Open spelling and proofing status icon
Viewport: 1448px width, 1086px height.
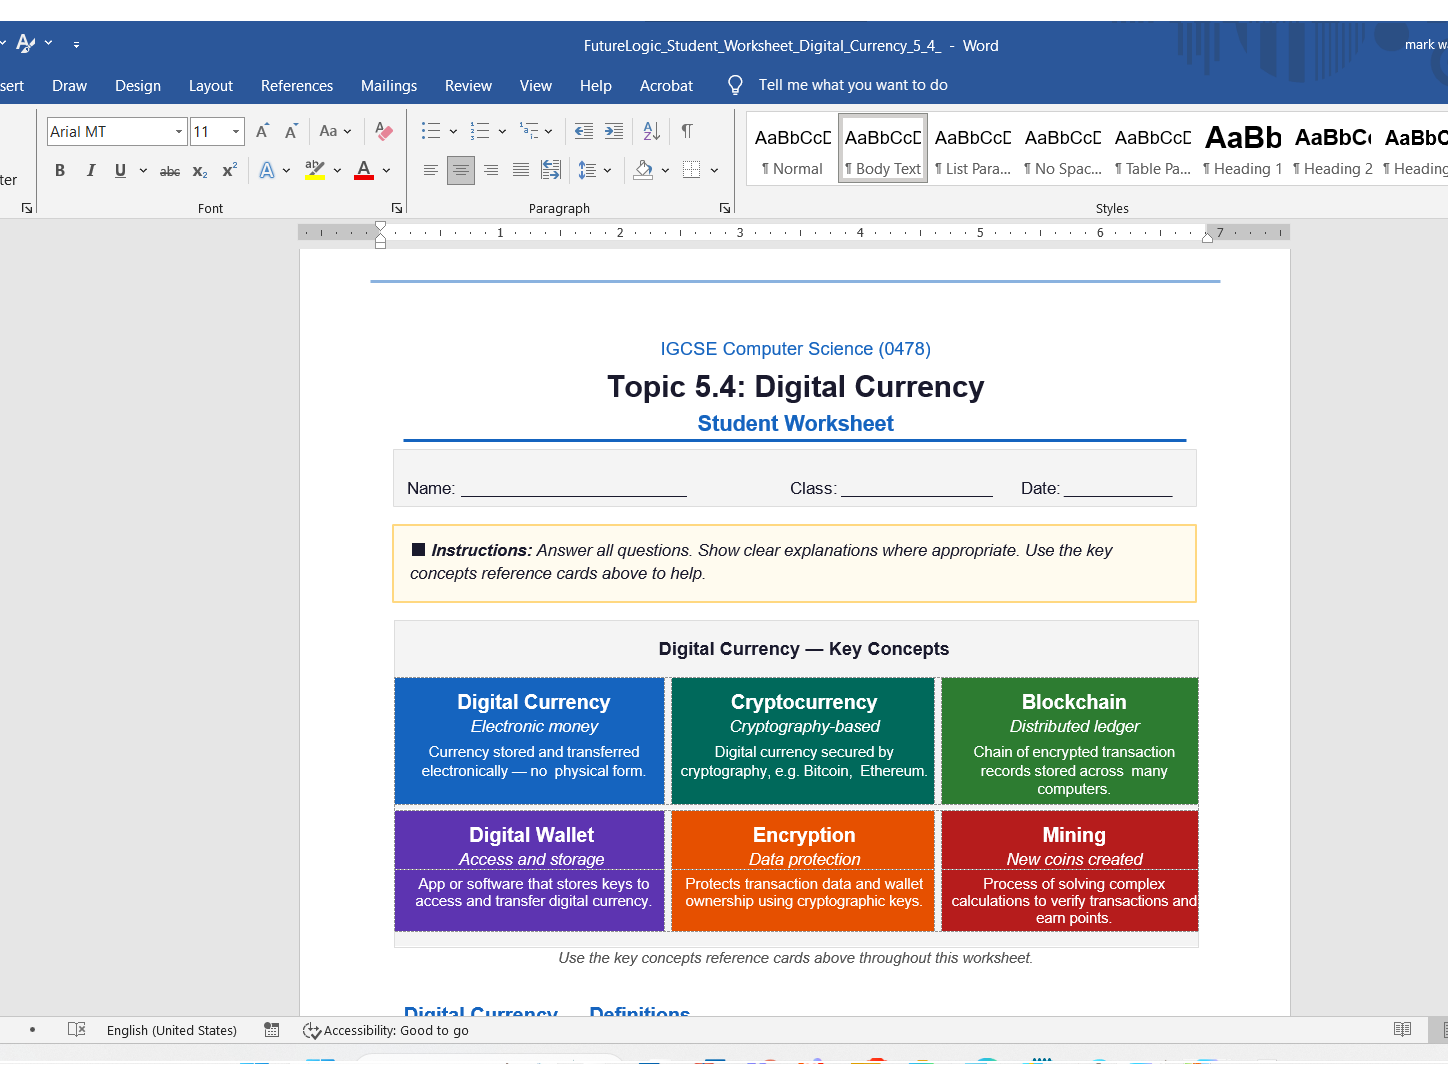point(76,1030)
